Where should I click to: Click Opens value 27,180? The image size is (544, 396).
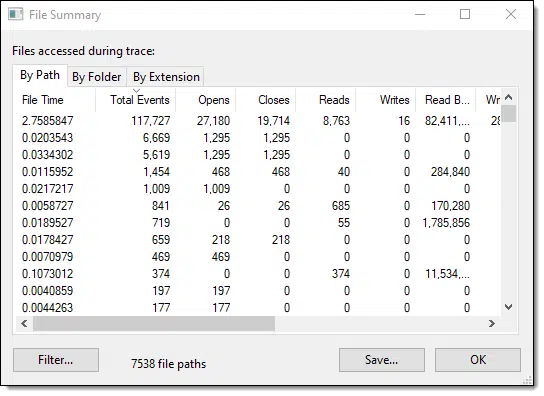pos(213,121)
